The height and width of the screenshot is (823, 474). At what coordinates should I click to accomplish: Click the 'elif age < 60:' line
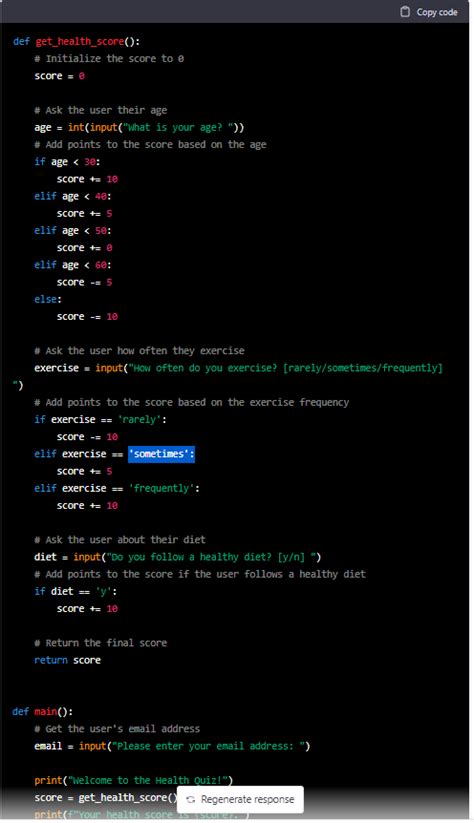click(x=73, y=265)
